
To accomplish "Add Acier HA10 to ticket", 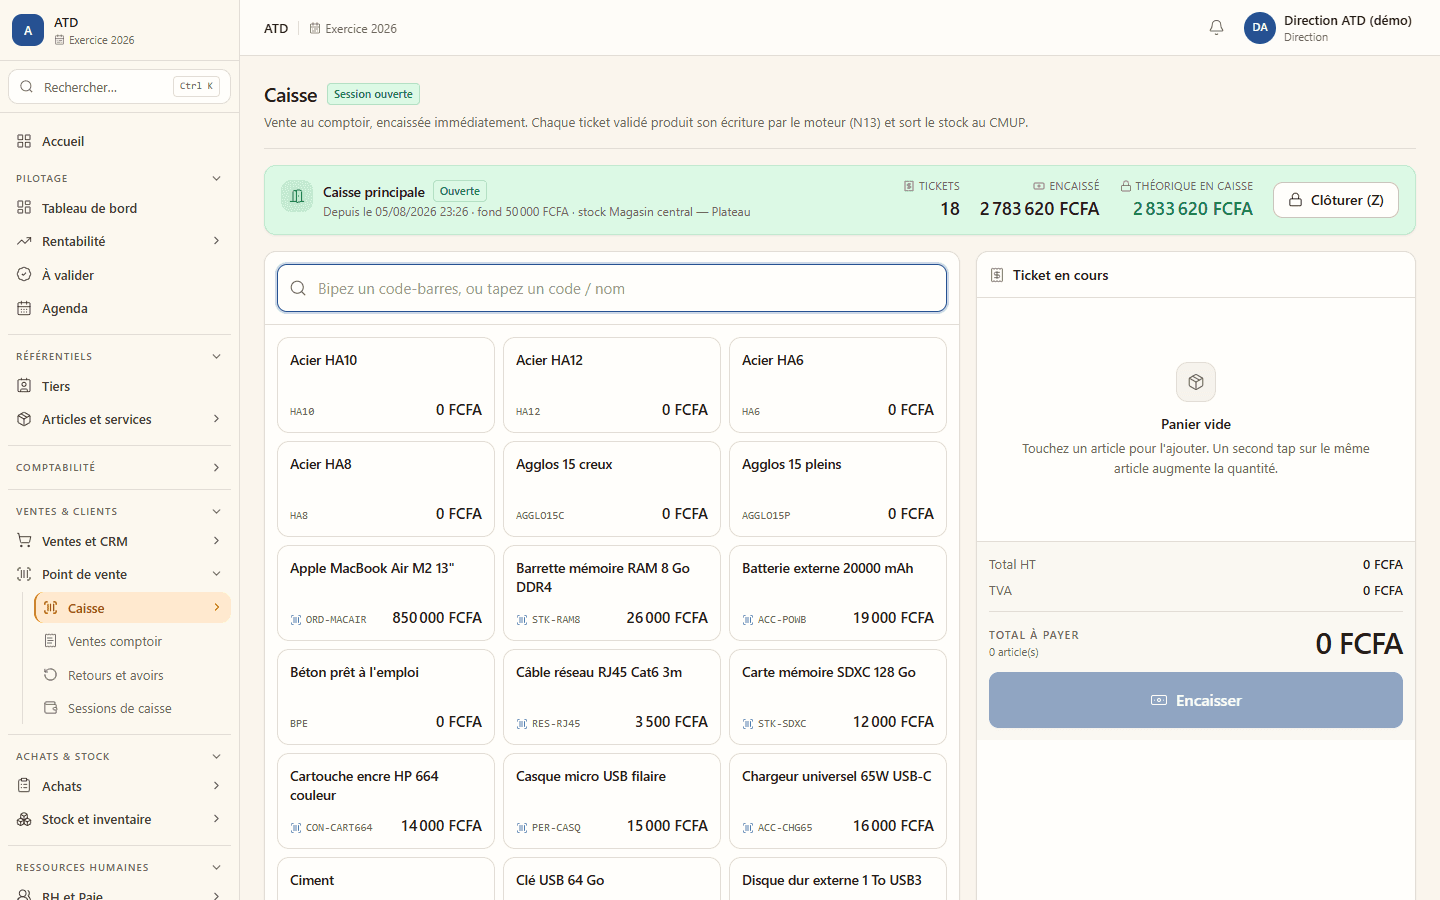I will tap(386, 385).
